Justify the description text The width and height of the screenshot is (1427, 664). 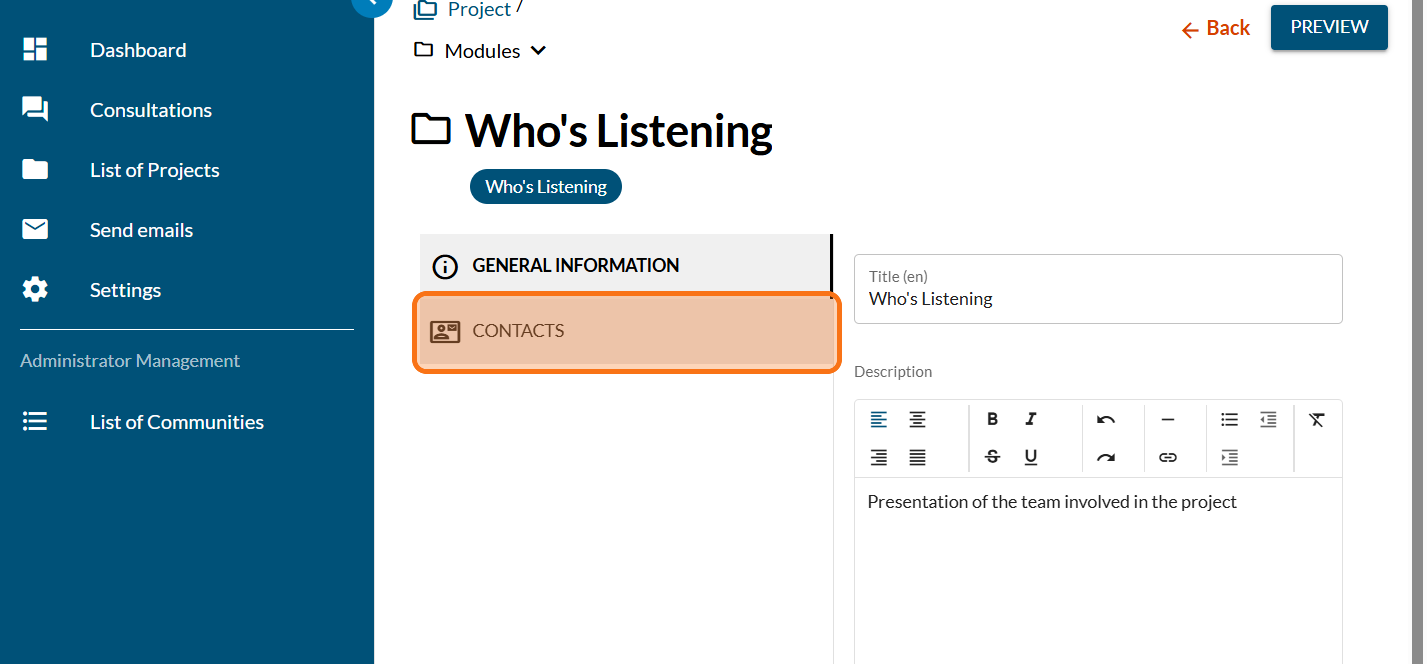tap(917, 457)
